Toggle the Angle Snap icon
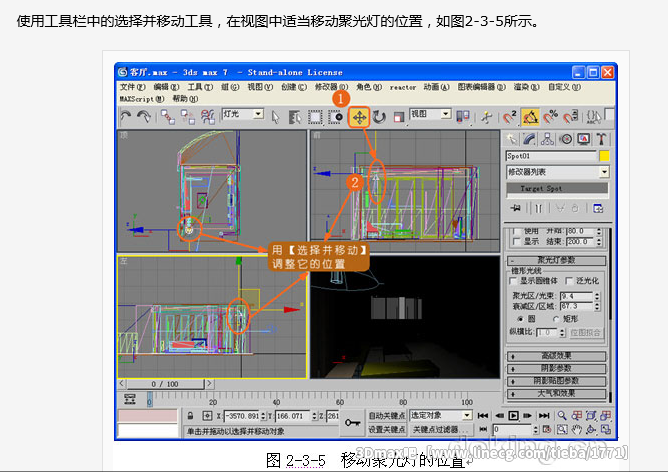This screenshot has width=668, height=472. 530,117
